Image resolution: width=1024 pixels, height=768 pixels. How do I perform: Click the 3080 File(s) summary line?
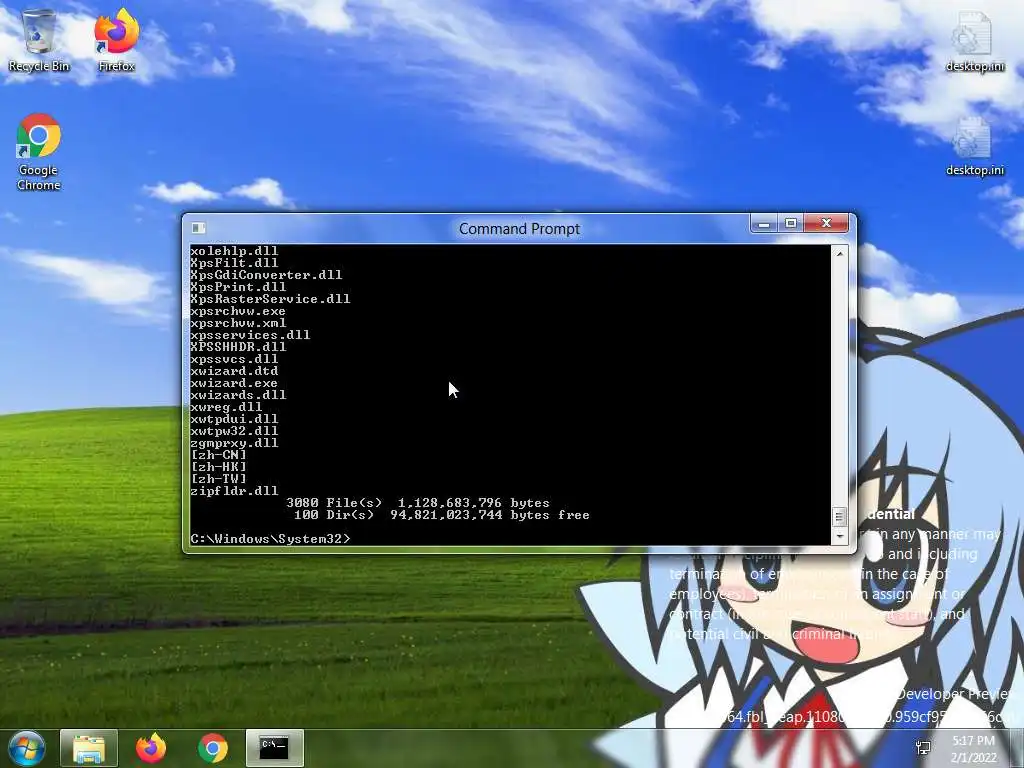[418, 503]
